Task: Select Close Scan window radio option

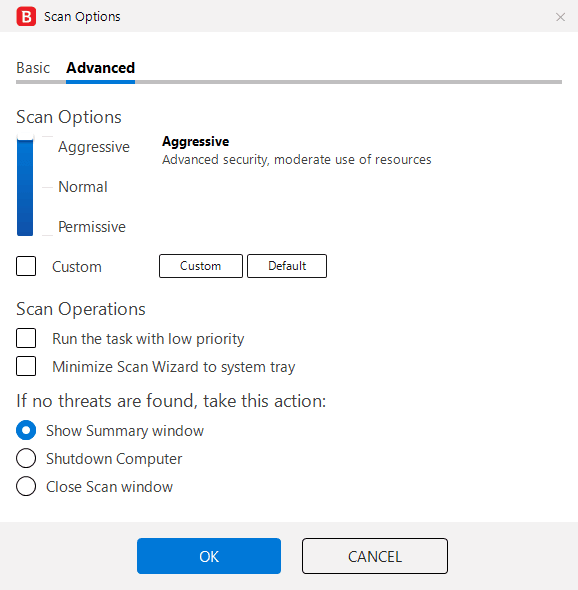Action: pos(26,486)
